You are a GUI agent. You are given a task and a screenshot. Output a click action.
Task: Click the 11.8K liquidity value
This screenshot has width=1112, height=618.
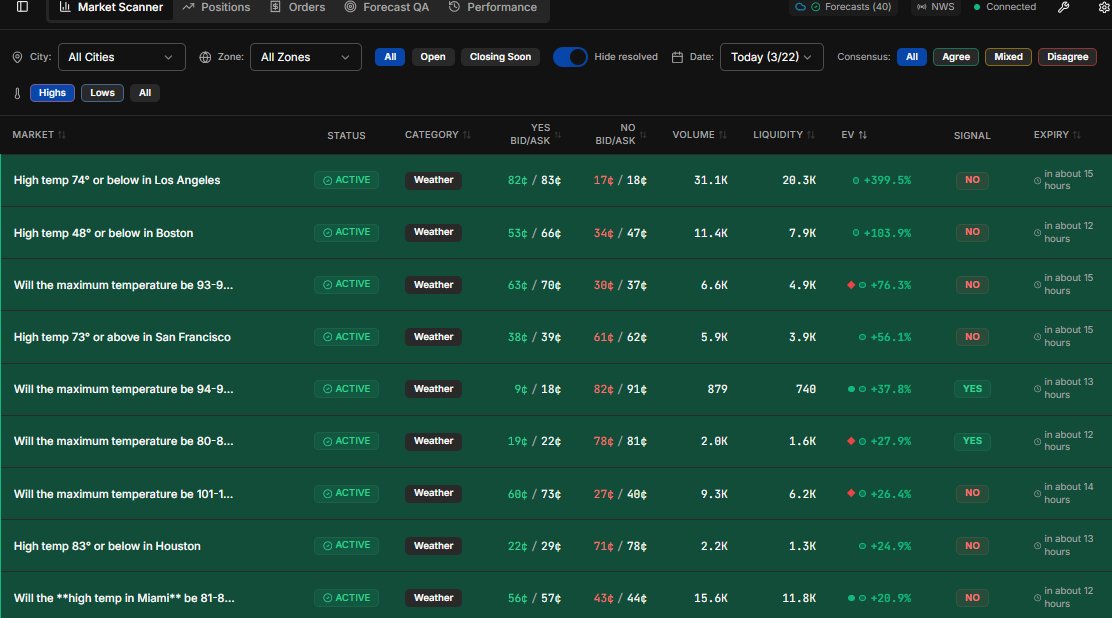point(799,598)
